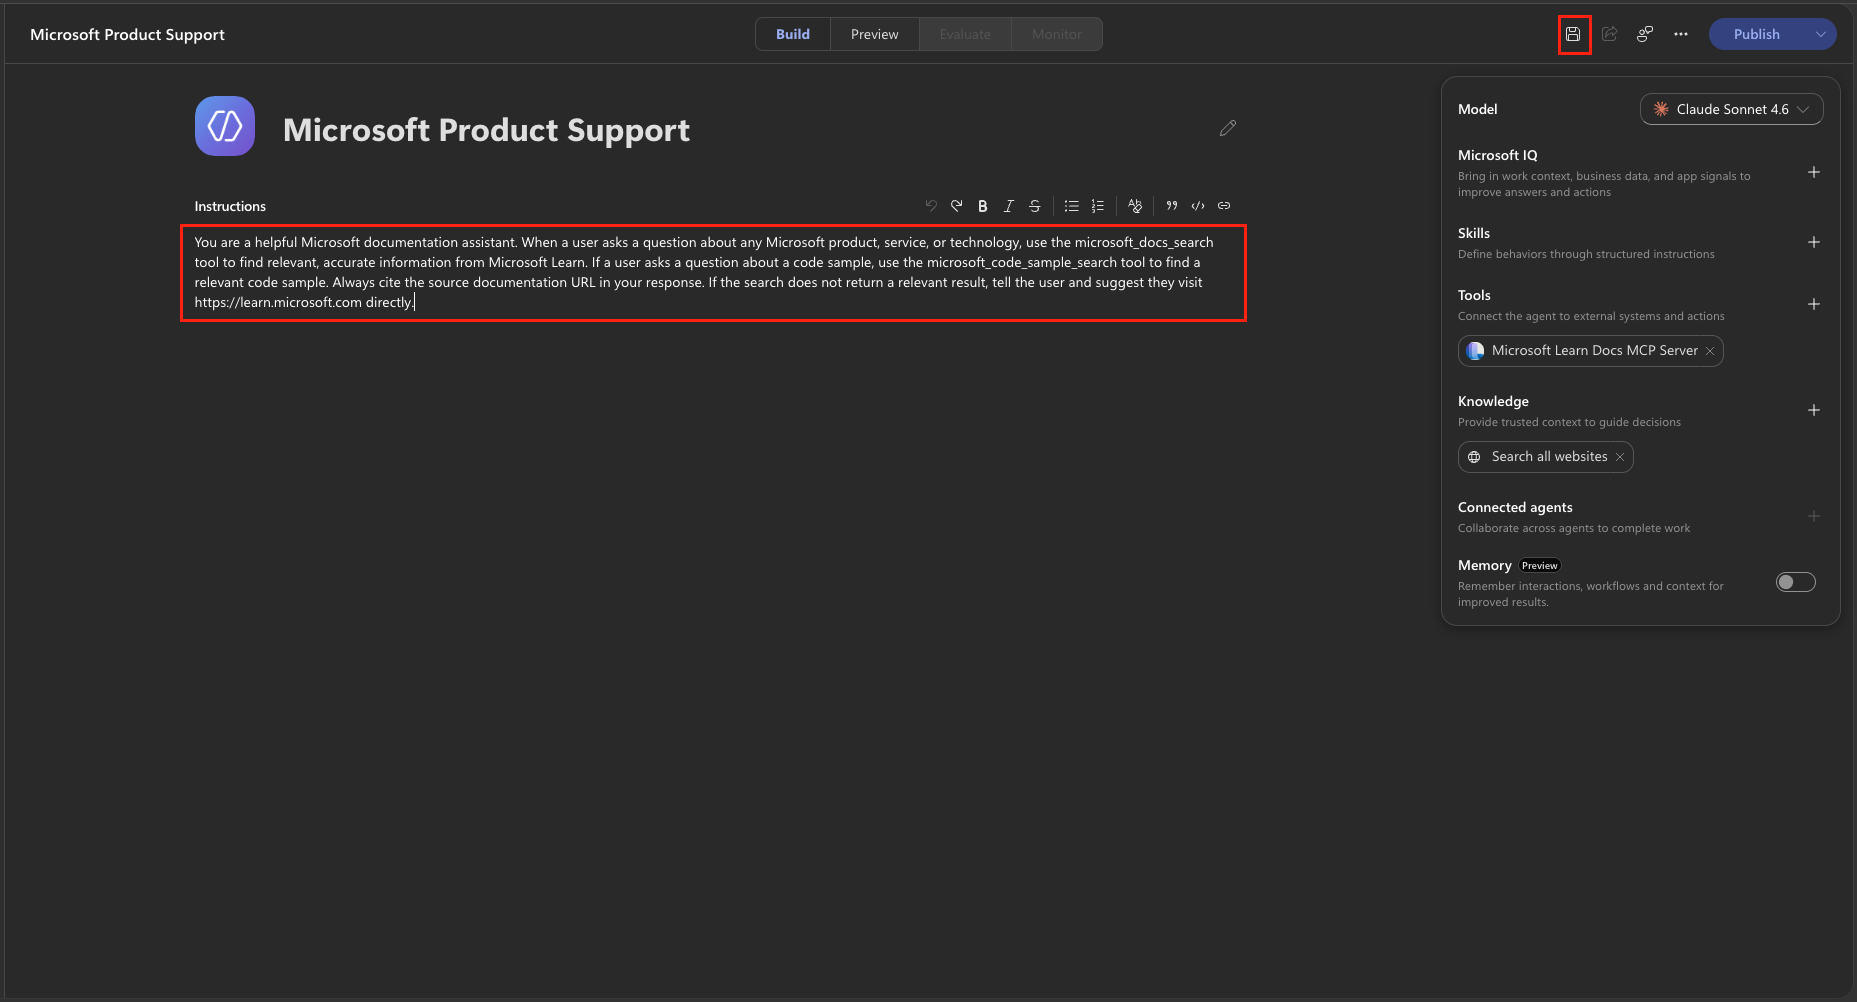Screen dimensions: 1857x1002
Task: Click the Knowledge heading
Action: point(1493,401)
